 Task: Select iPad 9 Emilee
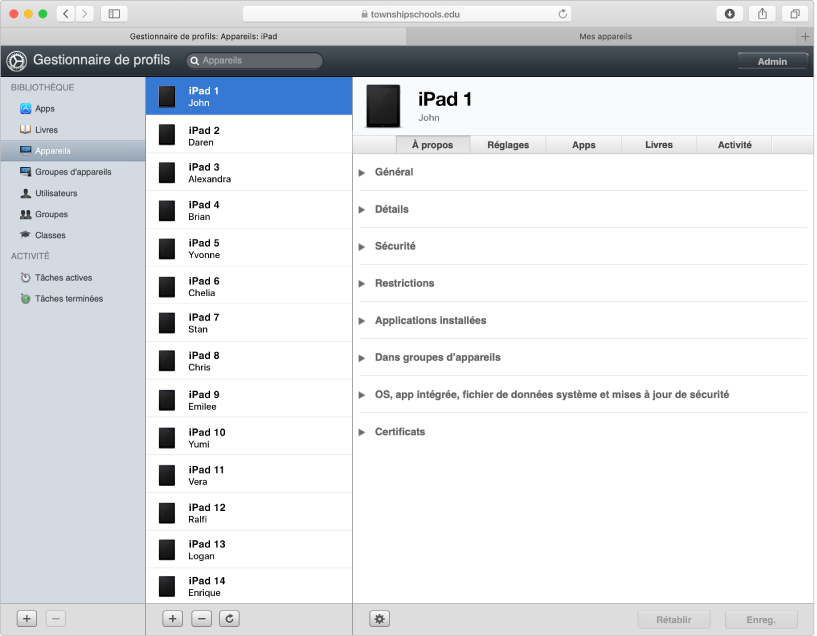pyautogui.click(x=249, y=399)
